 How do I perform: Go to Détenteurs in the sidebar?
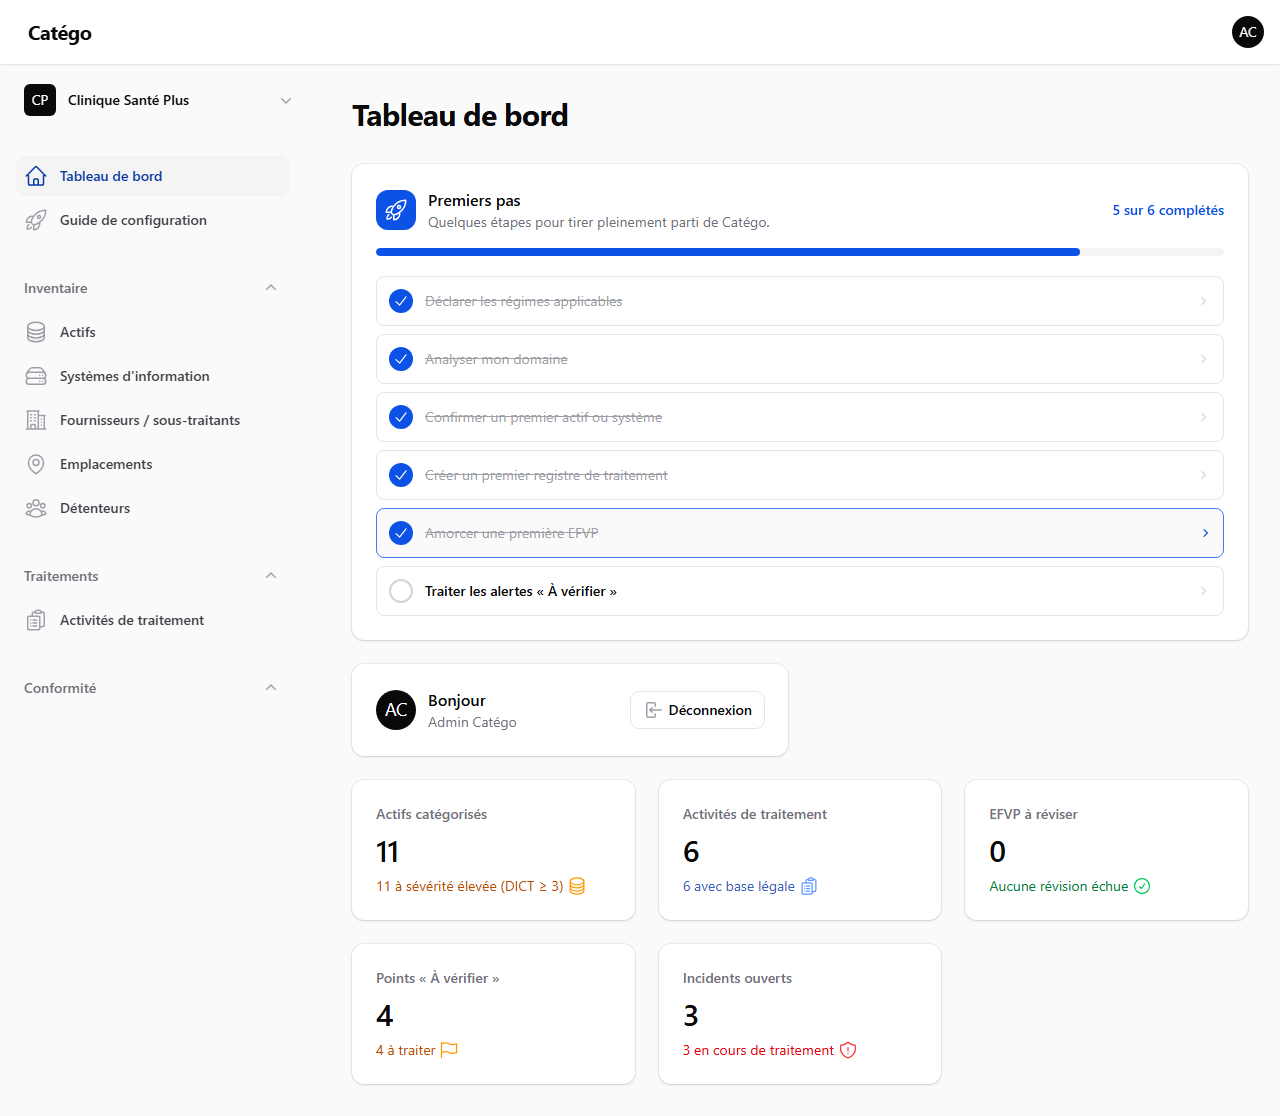tap(152, 508)
